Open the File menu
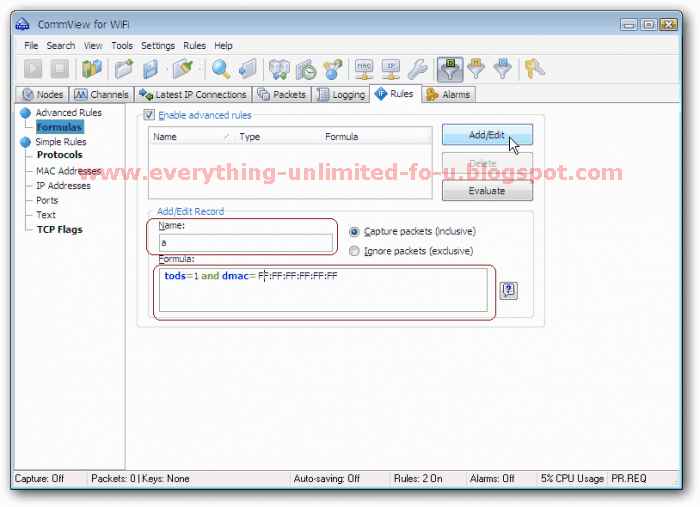Viewport: 700px width, 507px height. point(31,46)
